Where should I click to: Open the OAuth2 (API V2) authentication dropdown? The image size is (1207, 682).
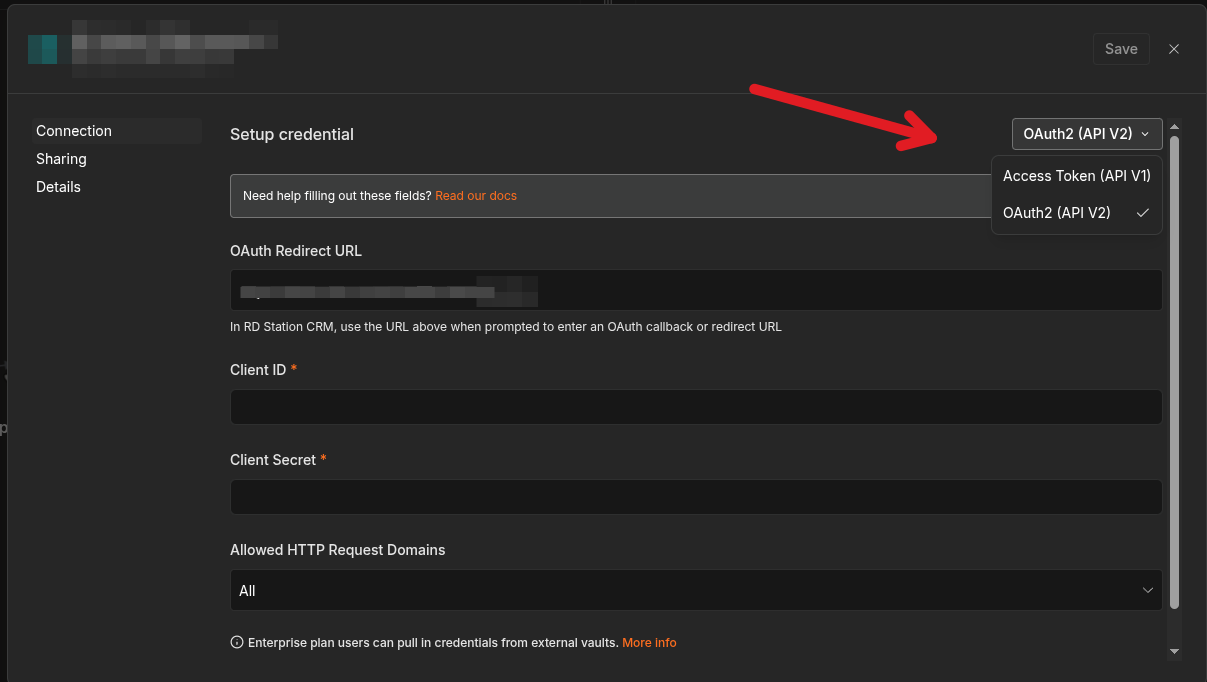point(1087,134)
